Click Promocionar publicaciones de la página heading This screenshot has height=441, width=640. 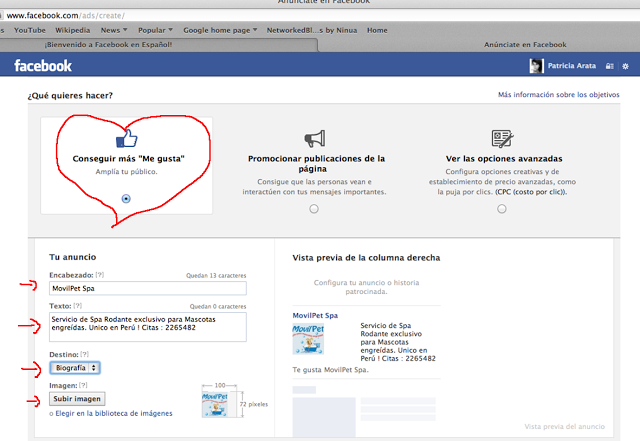(316, 163)
